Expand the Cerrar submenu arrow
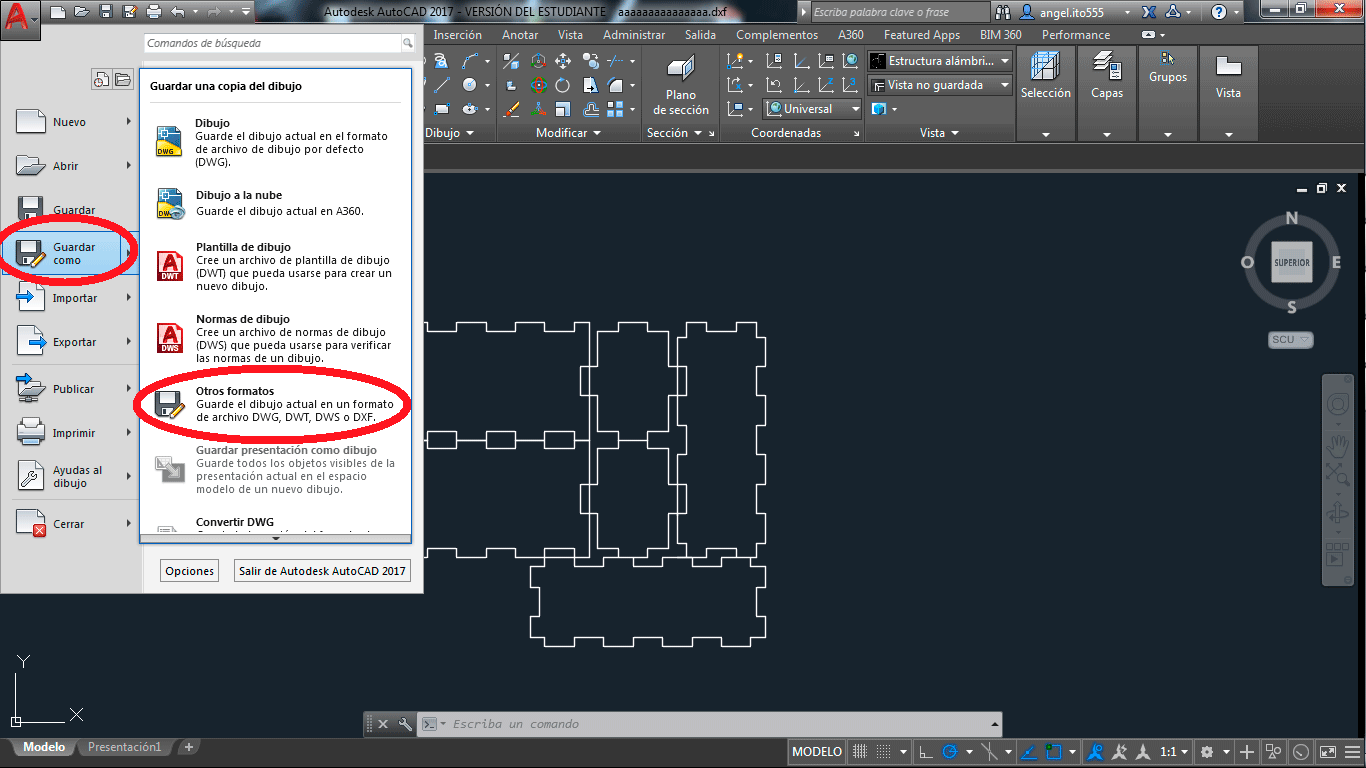 coord(129,523)
